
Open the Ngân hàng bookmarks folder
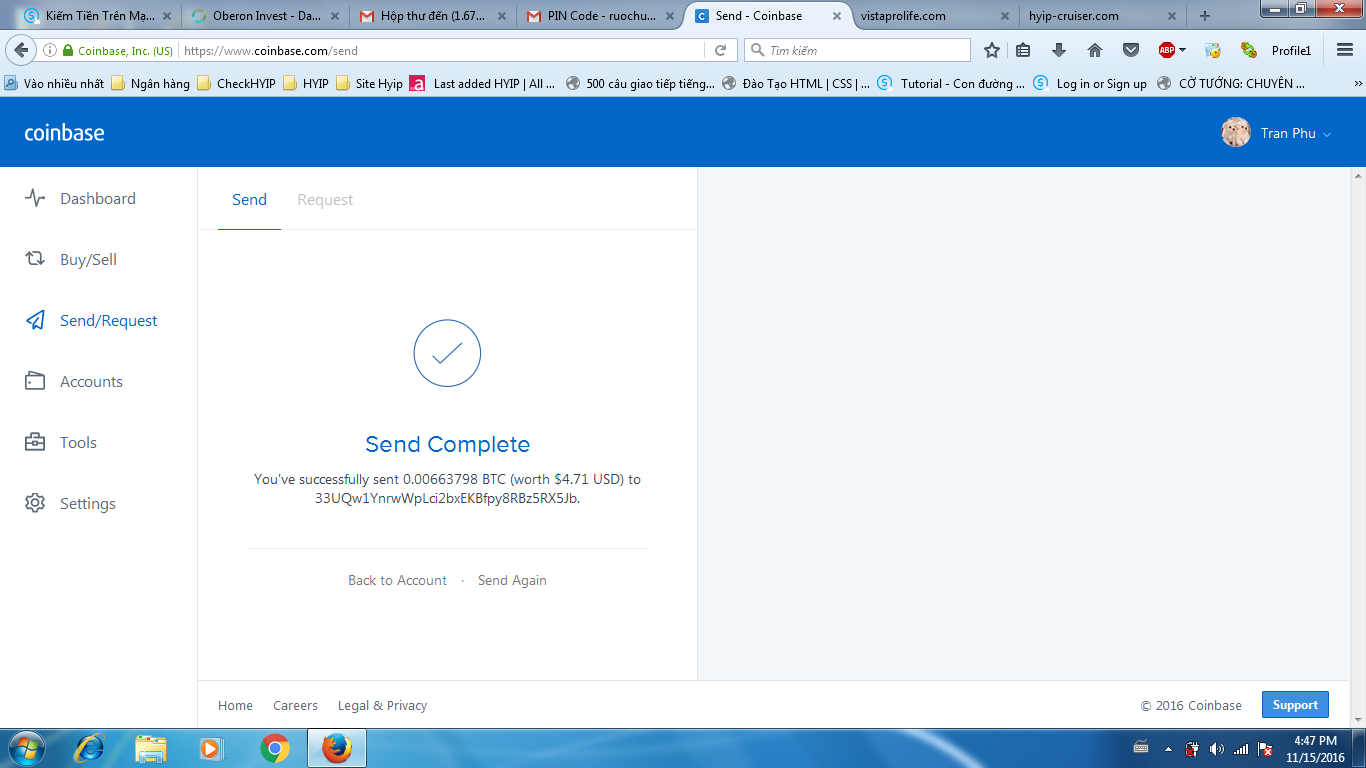click(x=151, y=84)
